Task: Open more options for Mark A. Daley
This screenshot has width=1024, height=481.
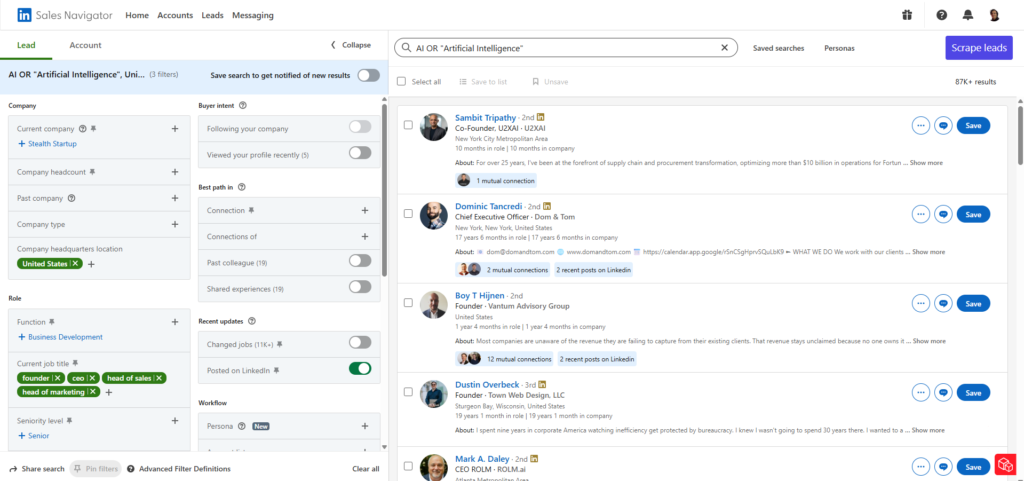Action: tap(921, 467)
